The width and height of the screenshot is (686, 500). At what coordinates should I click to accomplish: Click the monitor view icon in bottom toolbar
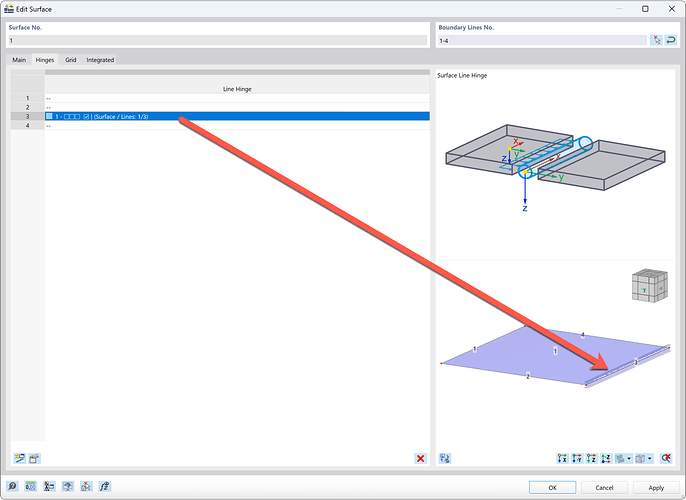pos(68,486)
